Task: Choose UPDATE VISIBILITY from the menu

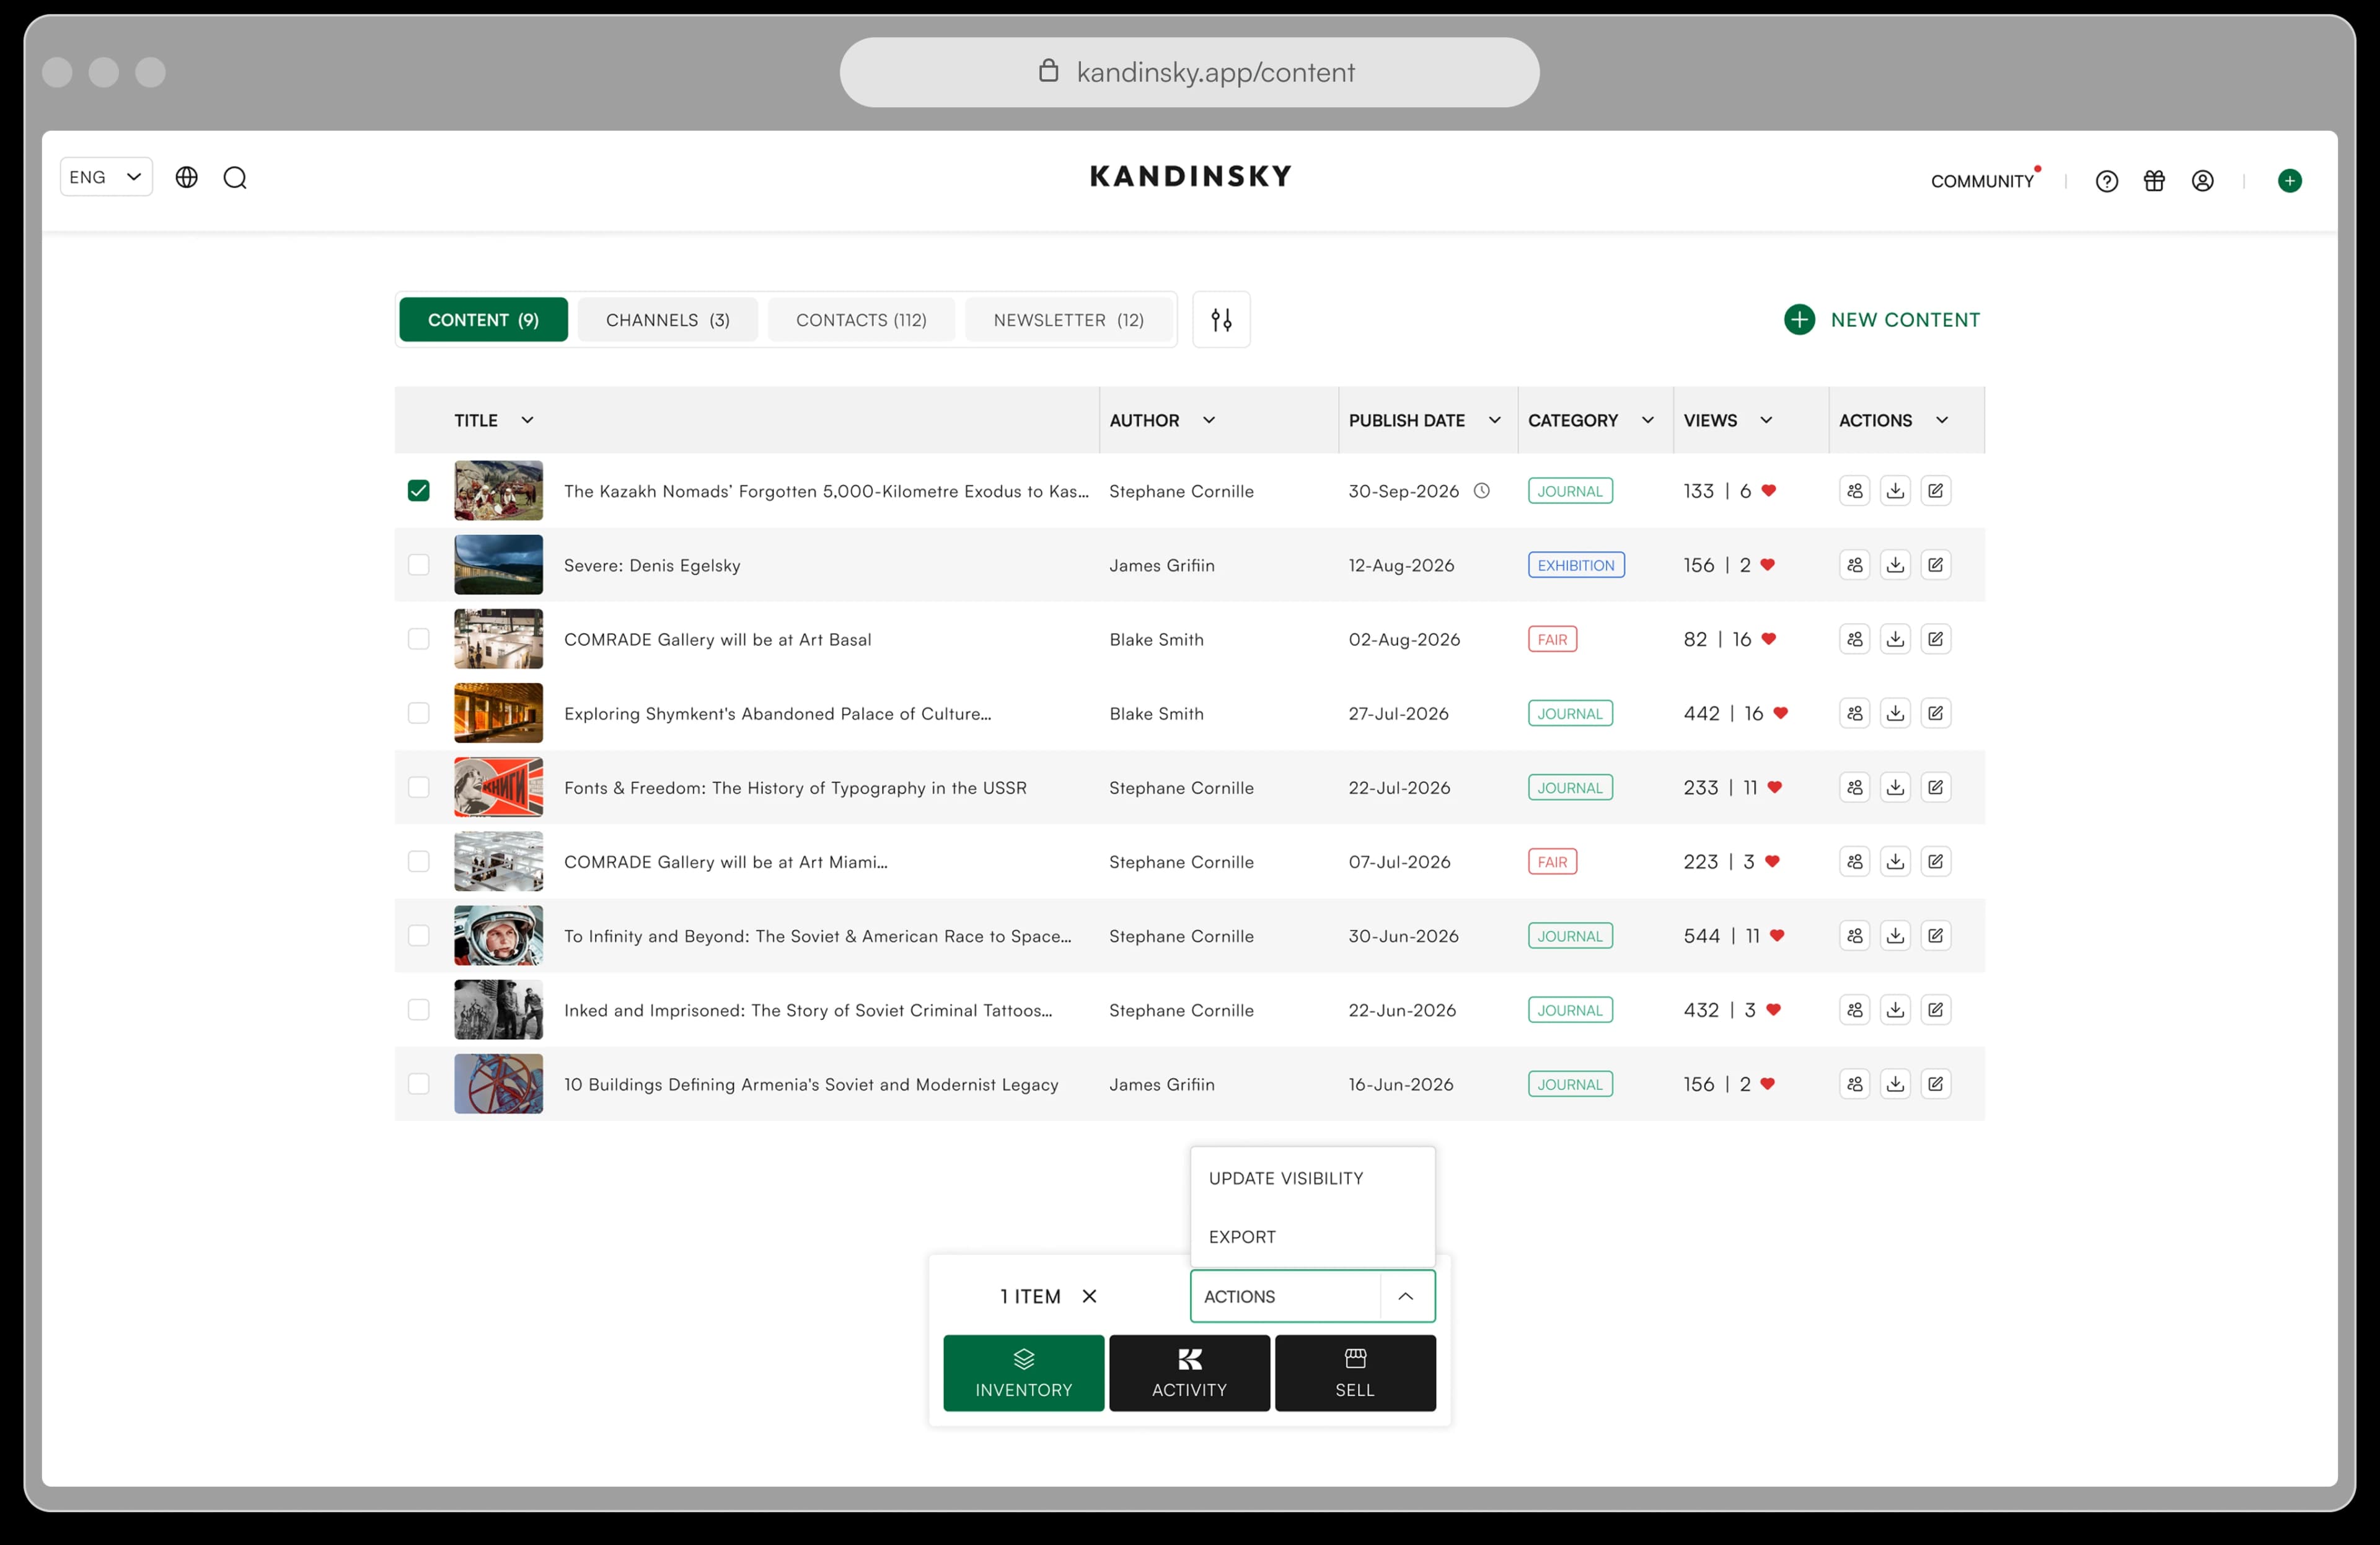Action: click(1312, 1178)
